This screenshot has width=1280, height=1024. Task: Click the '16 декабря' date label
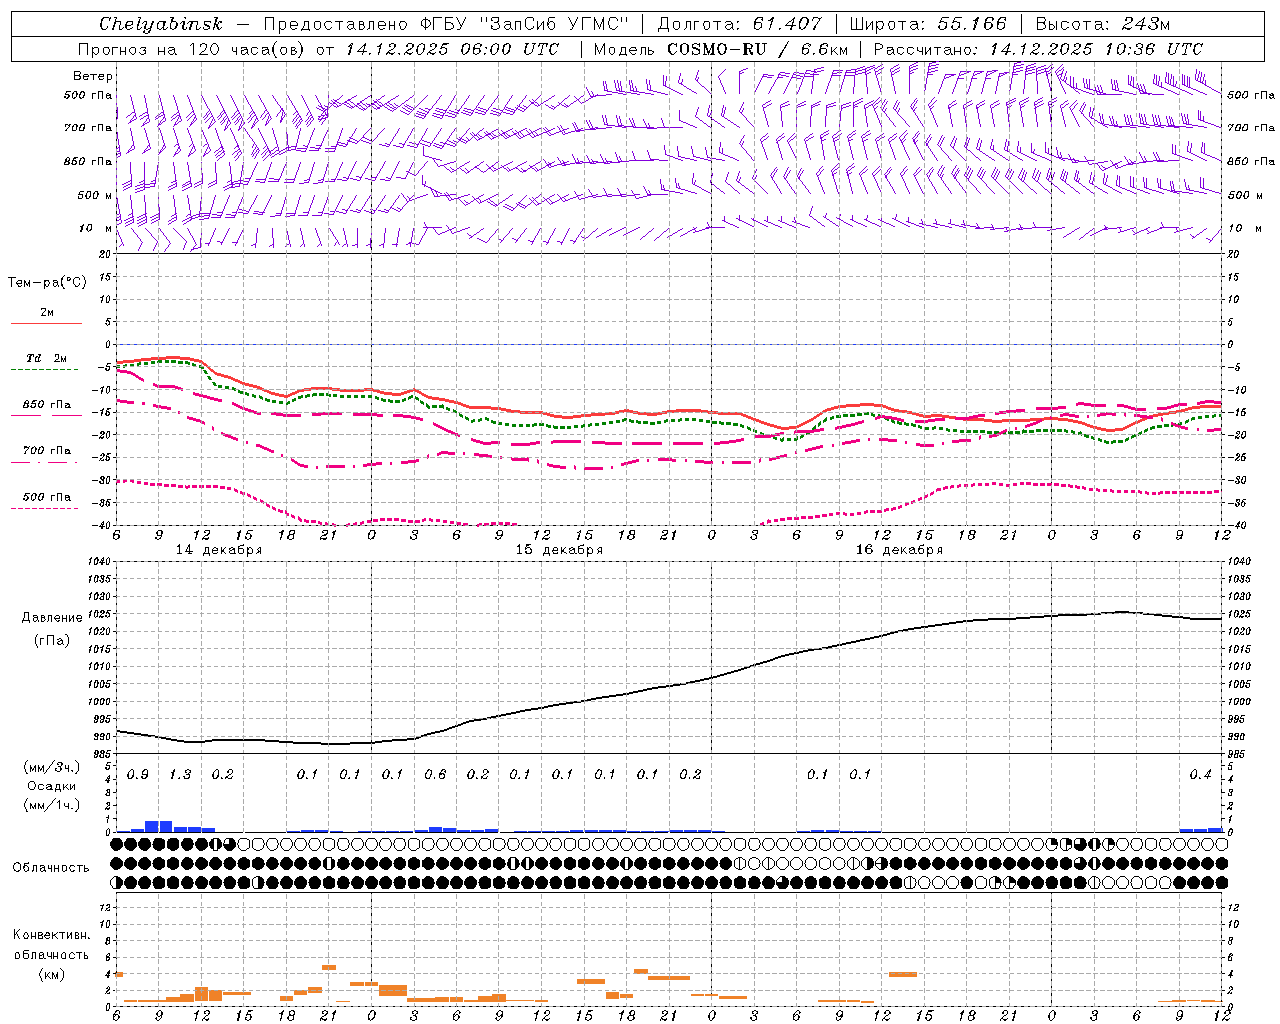tap(899, 550)
